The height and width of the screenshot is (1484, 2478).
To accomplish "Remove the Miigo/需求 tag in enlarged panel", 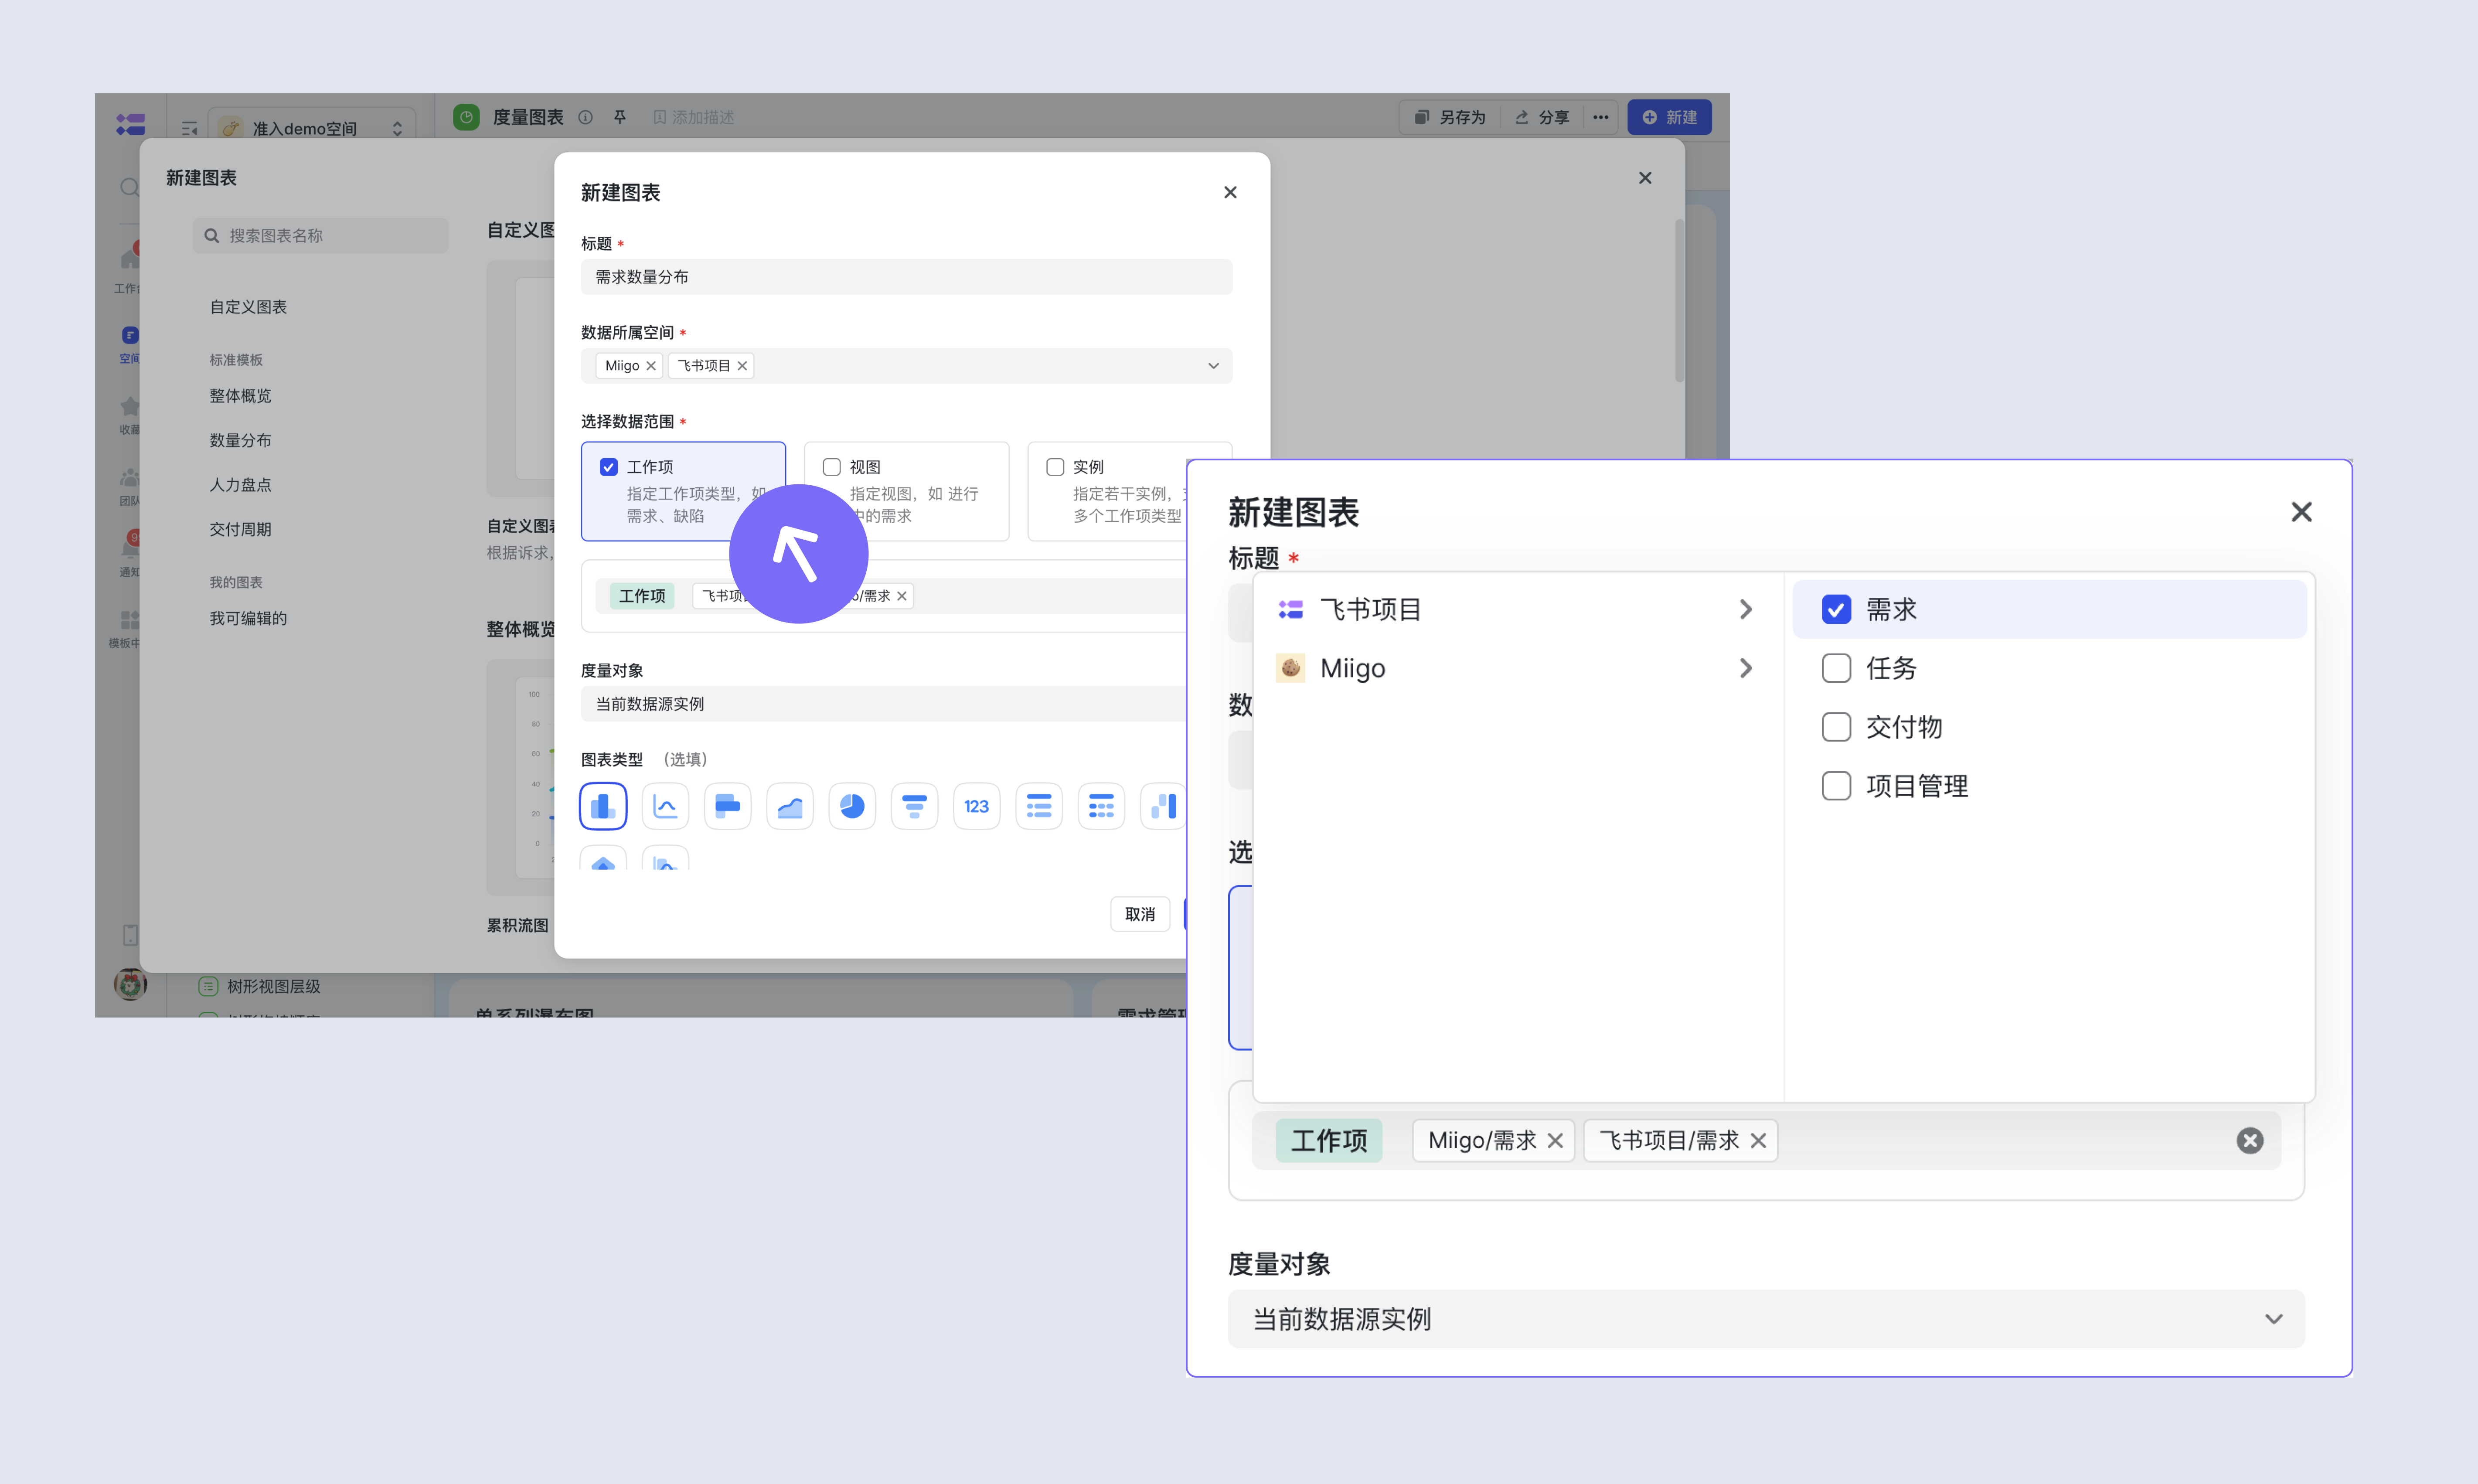I will (x=1555, y=1140).
